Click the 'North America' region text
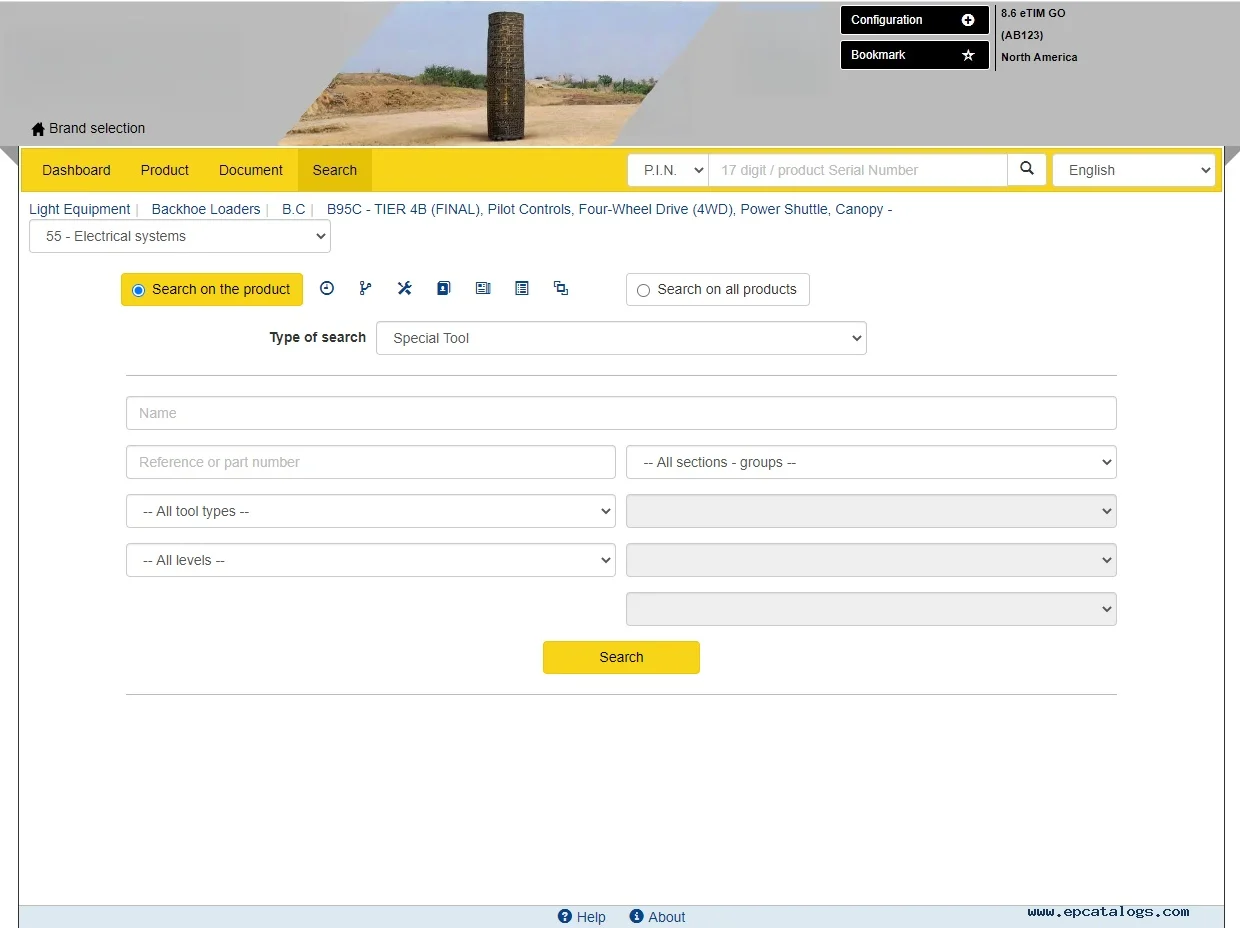Screen dimensions: 1240x928 [1039, 57]
